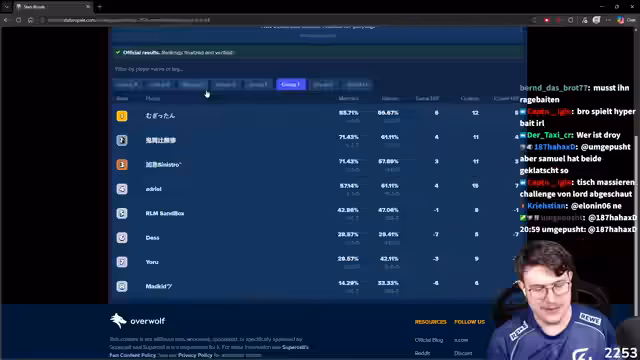Go home with the house icon
640x360 pixels.
click(30, 20)
